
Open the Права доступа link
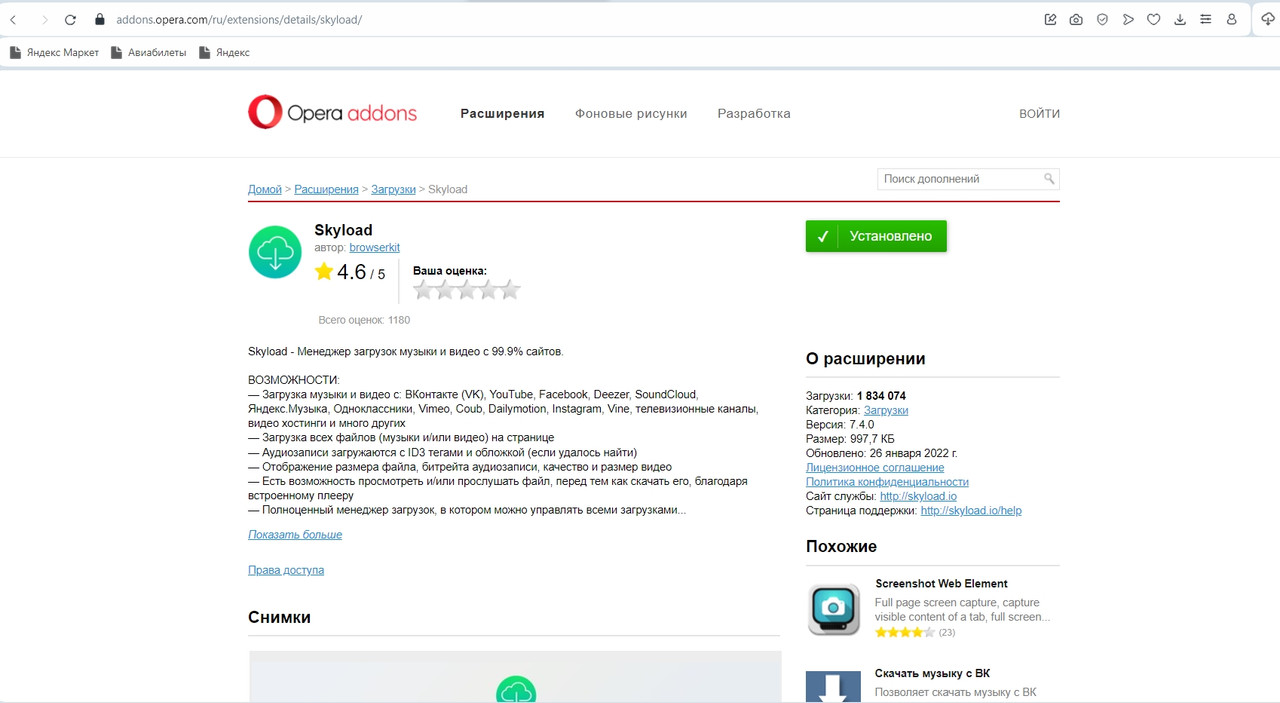[286, 570]
